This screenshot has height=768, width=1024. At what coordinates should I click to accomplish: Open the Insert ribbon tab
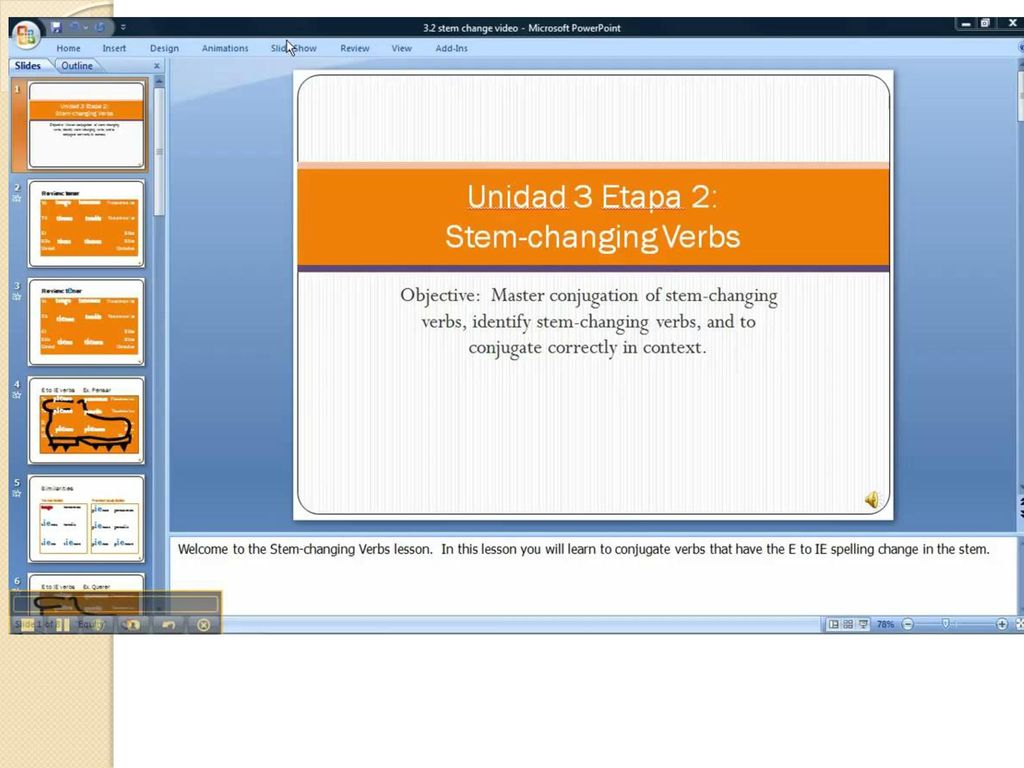tap(114, 48)
